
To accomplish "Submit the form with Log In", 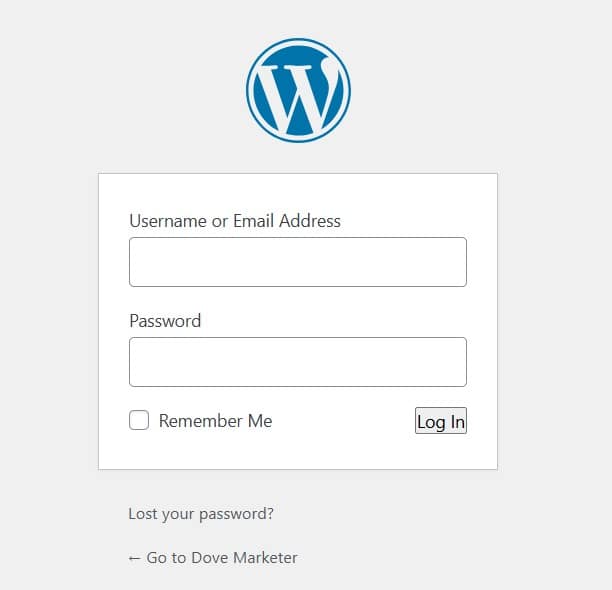I will click(441, 421).
